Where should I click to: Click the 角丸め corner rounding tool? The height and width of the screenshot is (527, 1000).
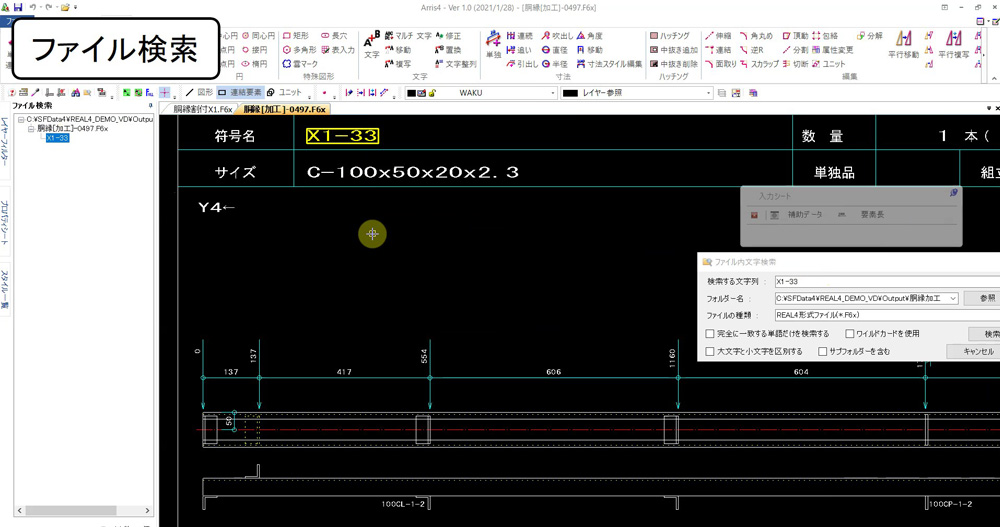pos(755,36)
